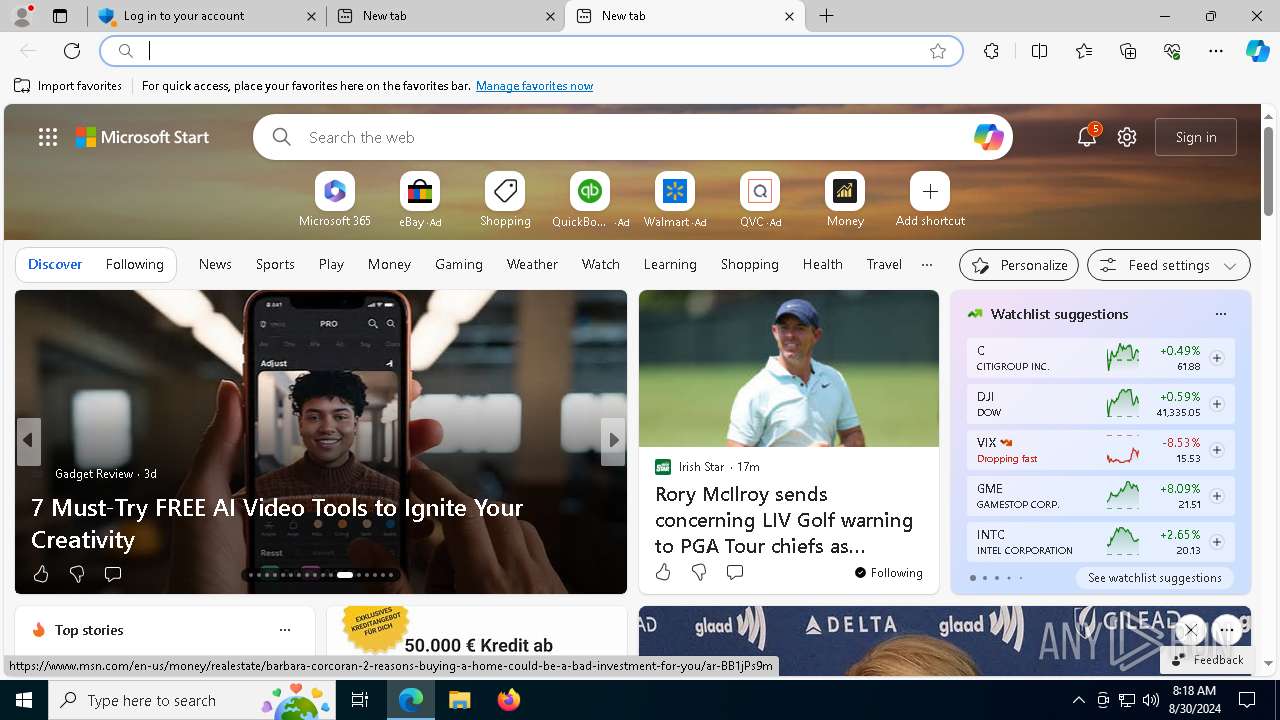Open the Sports category
The height and width of the screenshot is (720, 1280).
point(275,264)
